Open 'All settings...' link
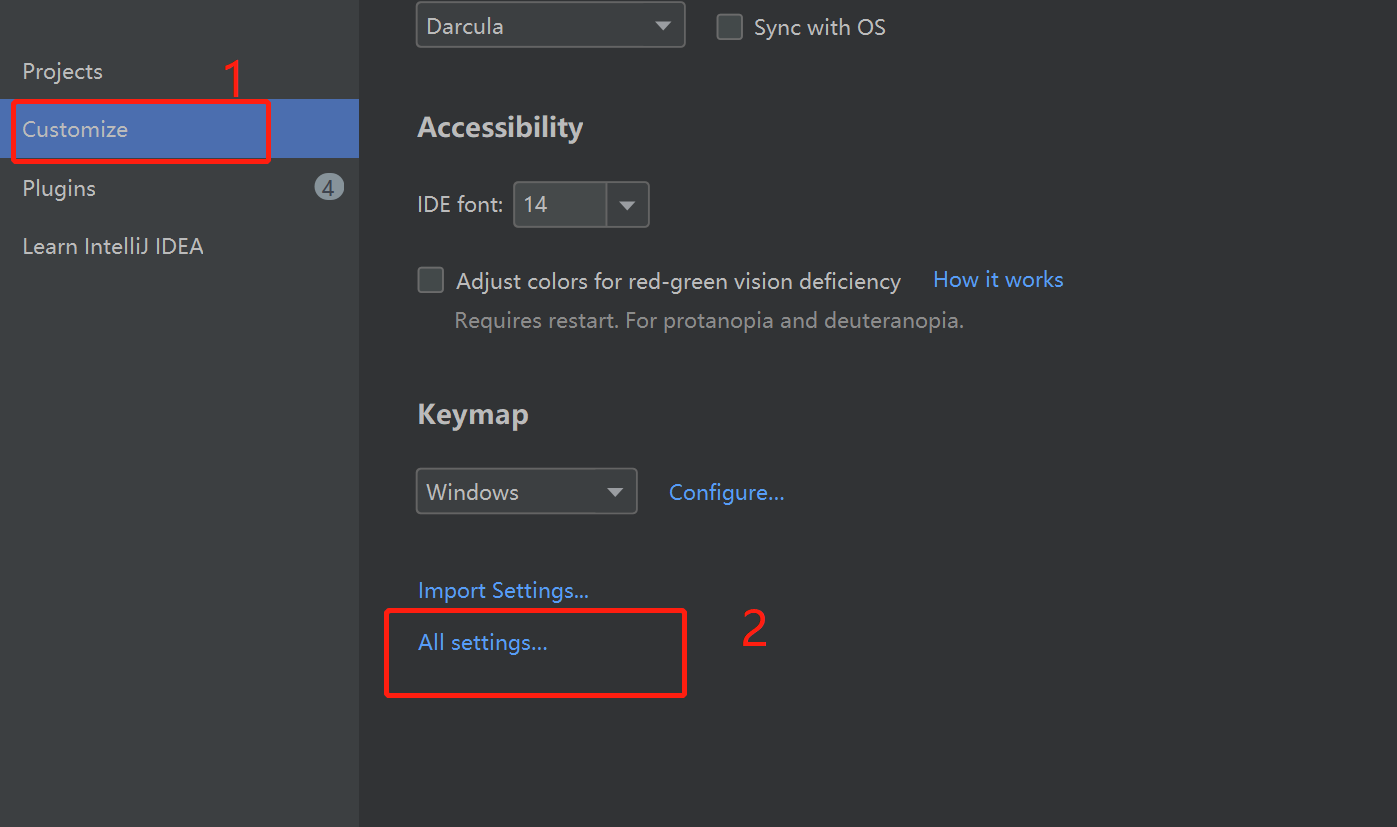Image resolution: width=1397 pixels, height=827 pixels. (483, 642)
